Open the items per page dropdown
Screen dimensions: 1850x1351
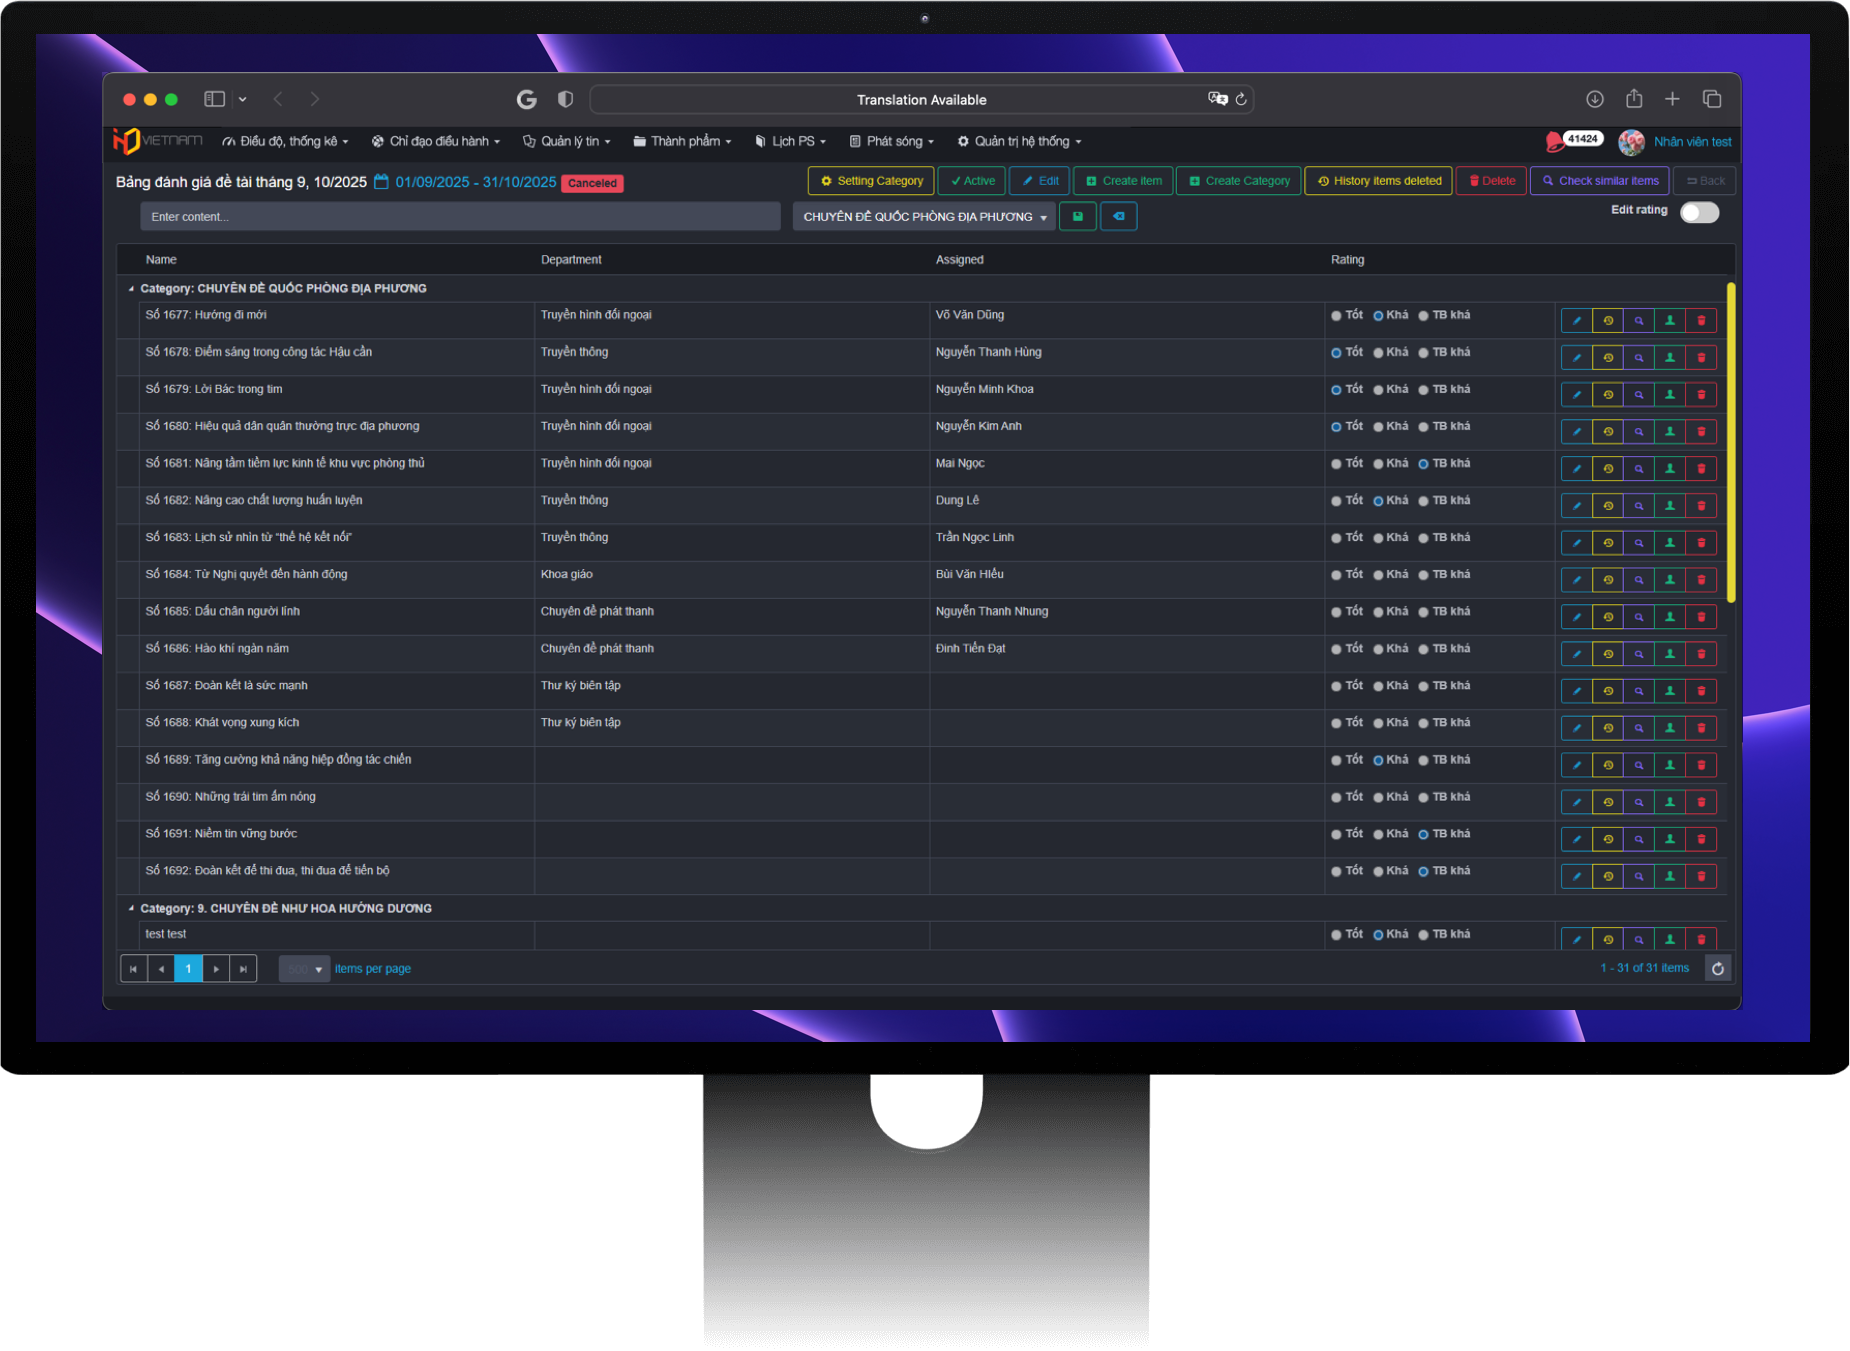pos(304,969)
